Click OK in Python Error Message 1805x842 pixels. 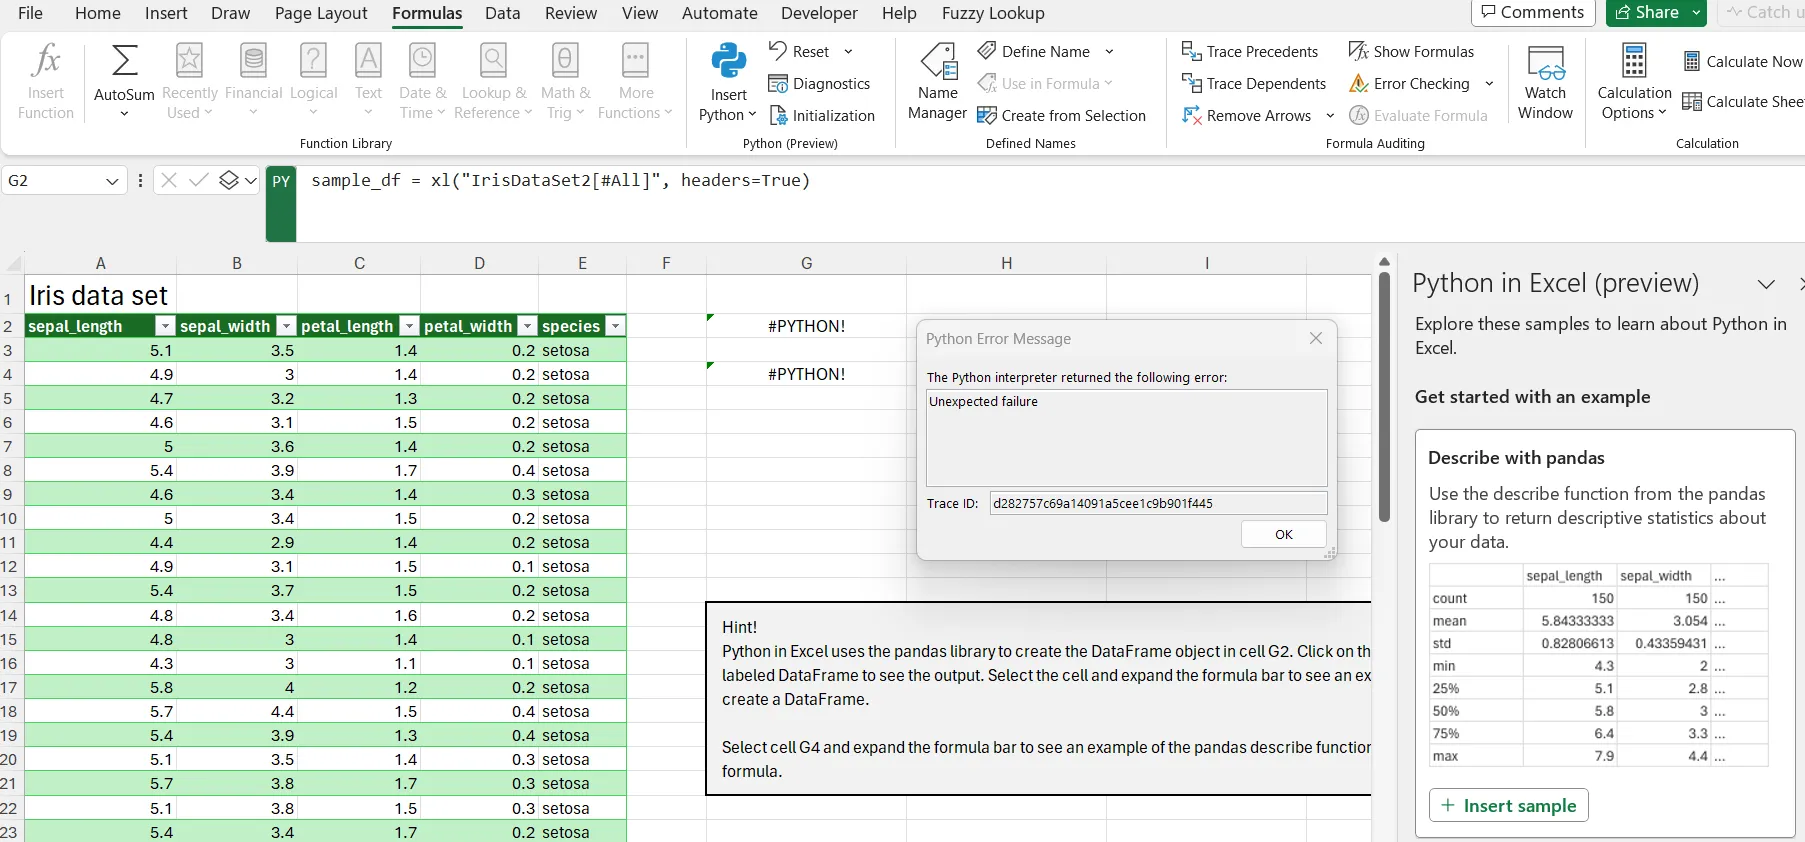(x=1284, y=535)
